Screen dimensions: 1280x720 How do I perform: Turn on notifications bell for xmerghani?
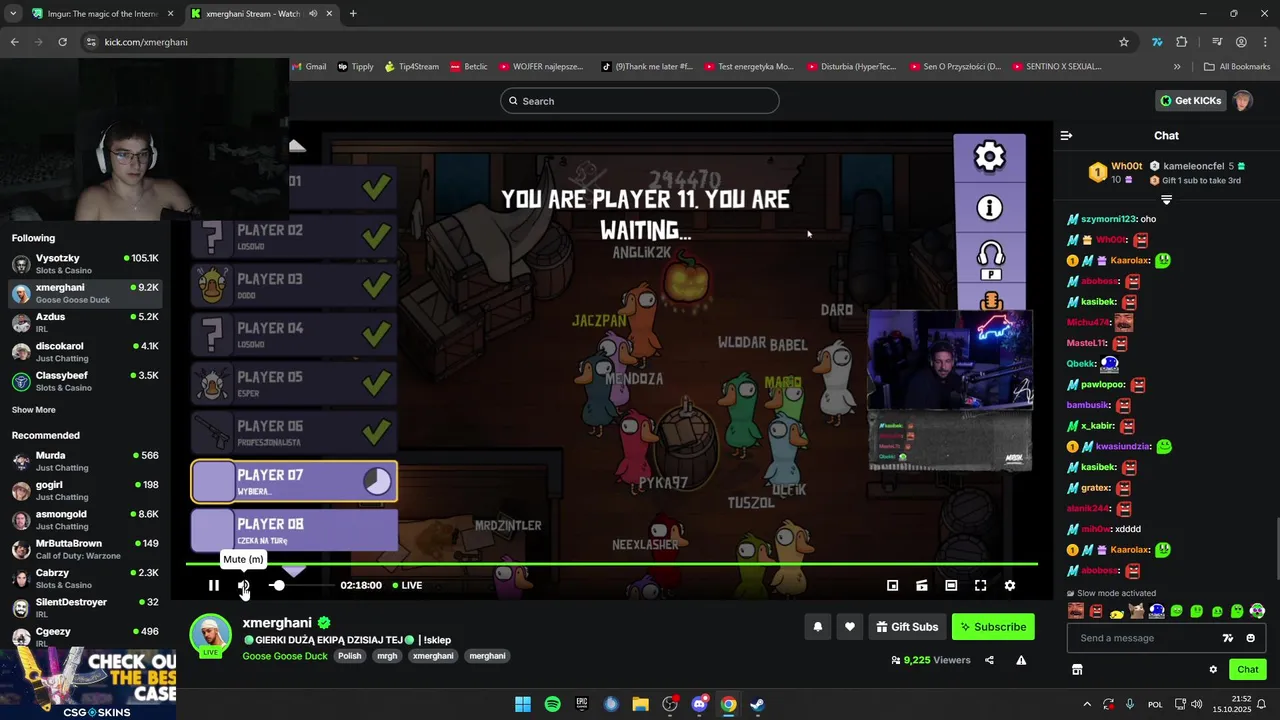(817, 627)
